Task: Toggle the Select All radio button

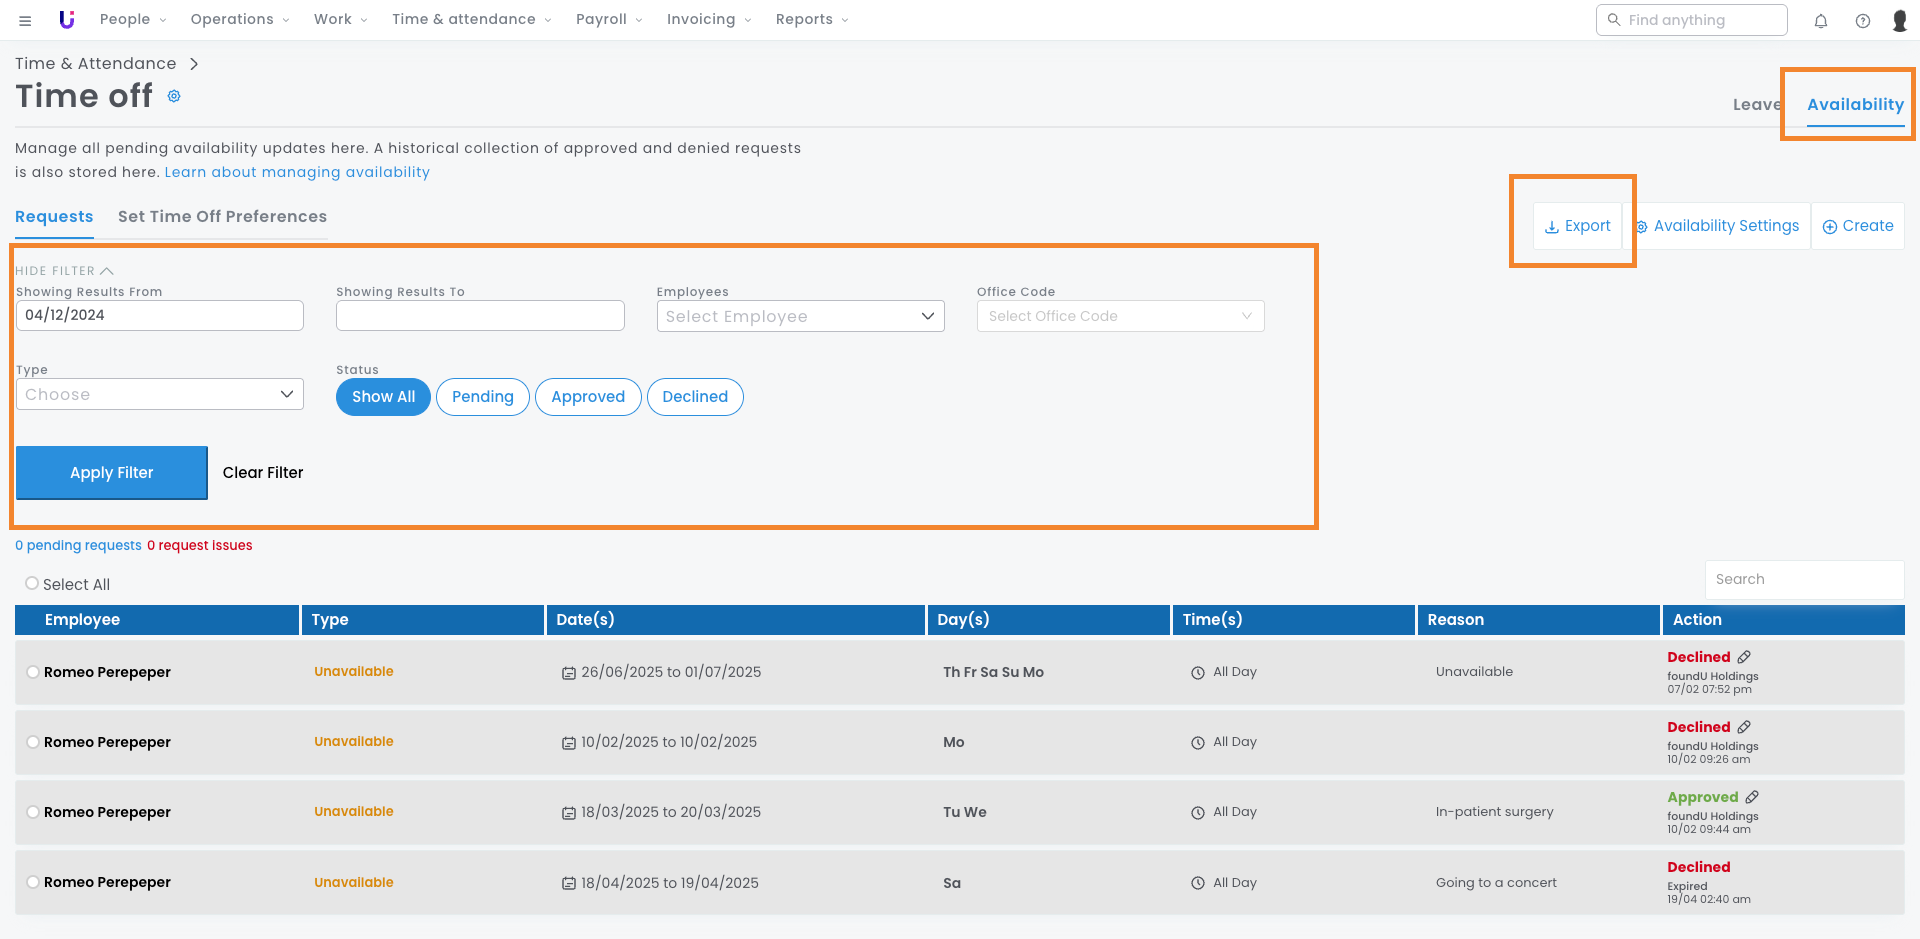Action: point(32,584)
